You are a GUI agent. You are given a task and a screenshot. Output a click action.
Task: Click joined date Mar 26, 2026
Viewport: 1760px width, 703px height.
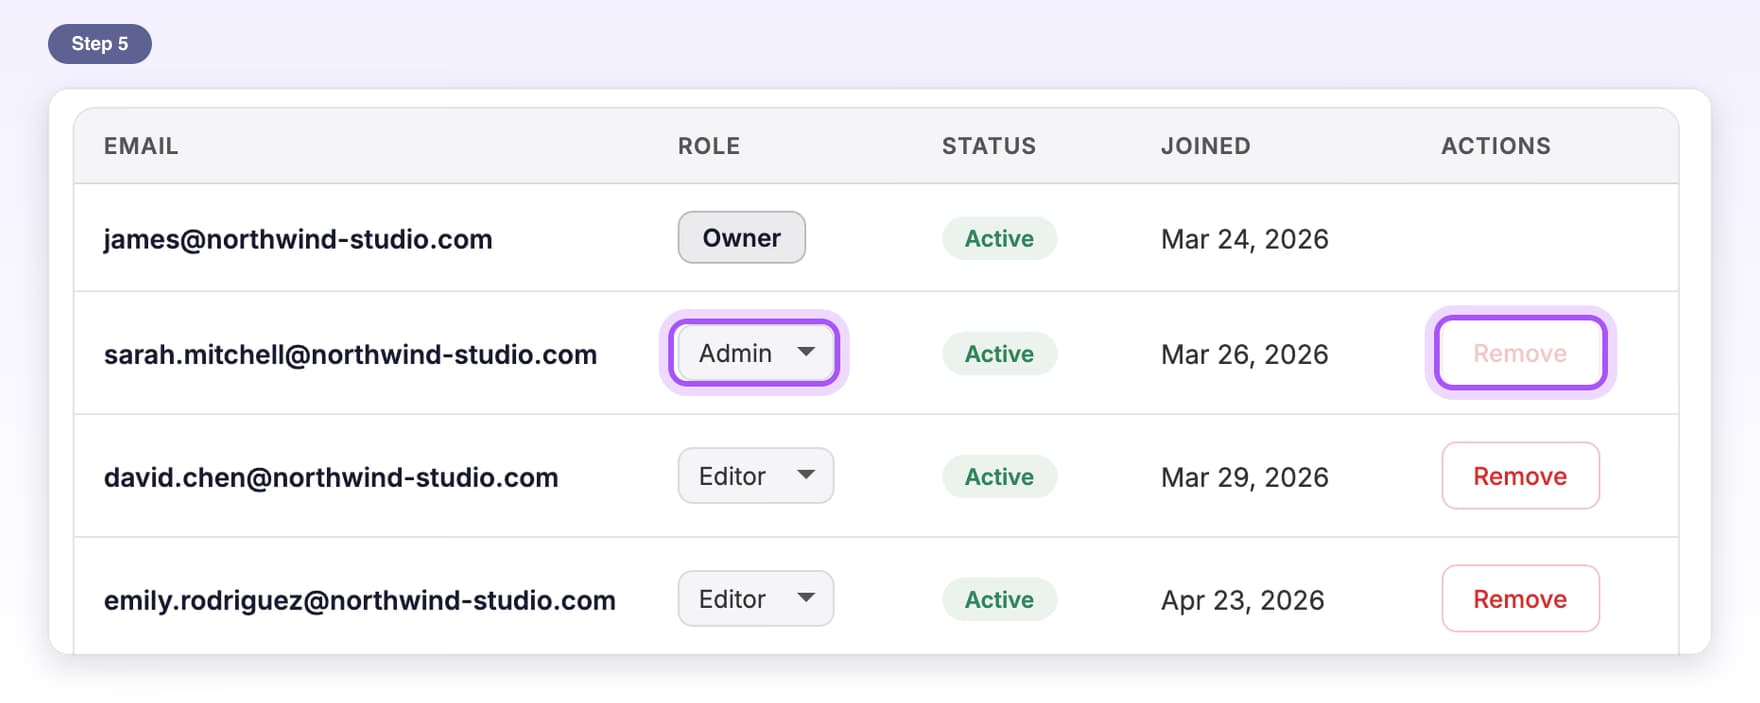click(x=1245, y=354)
